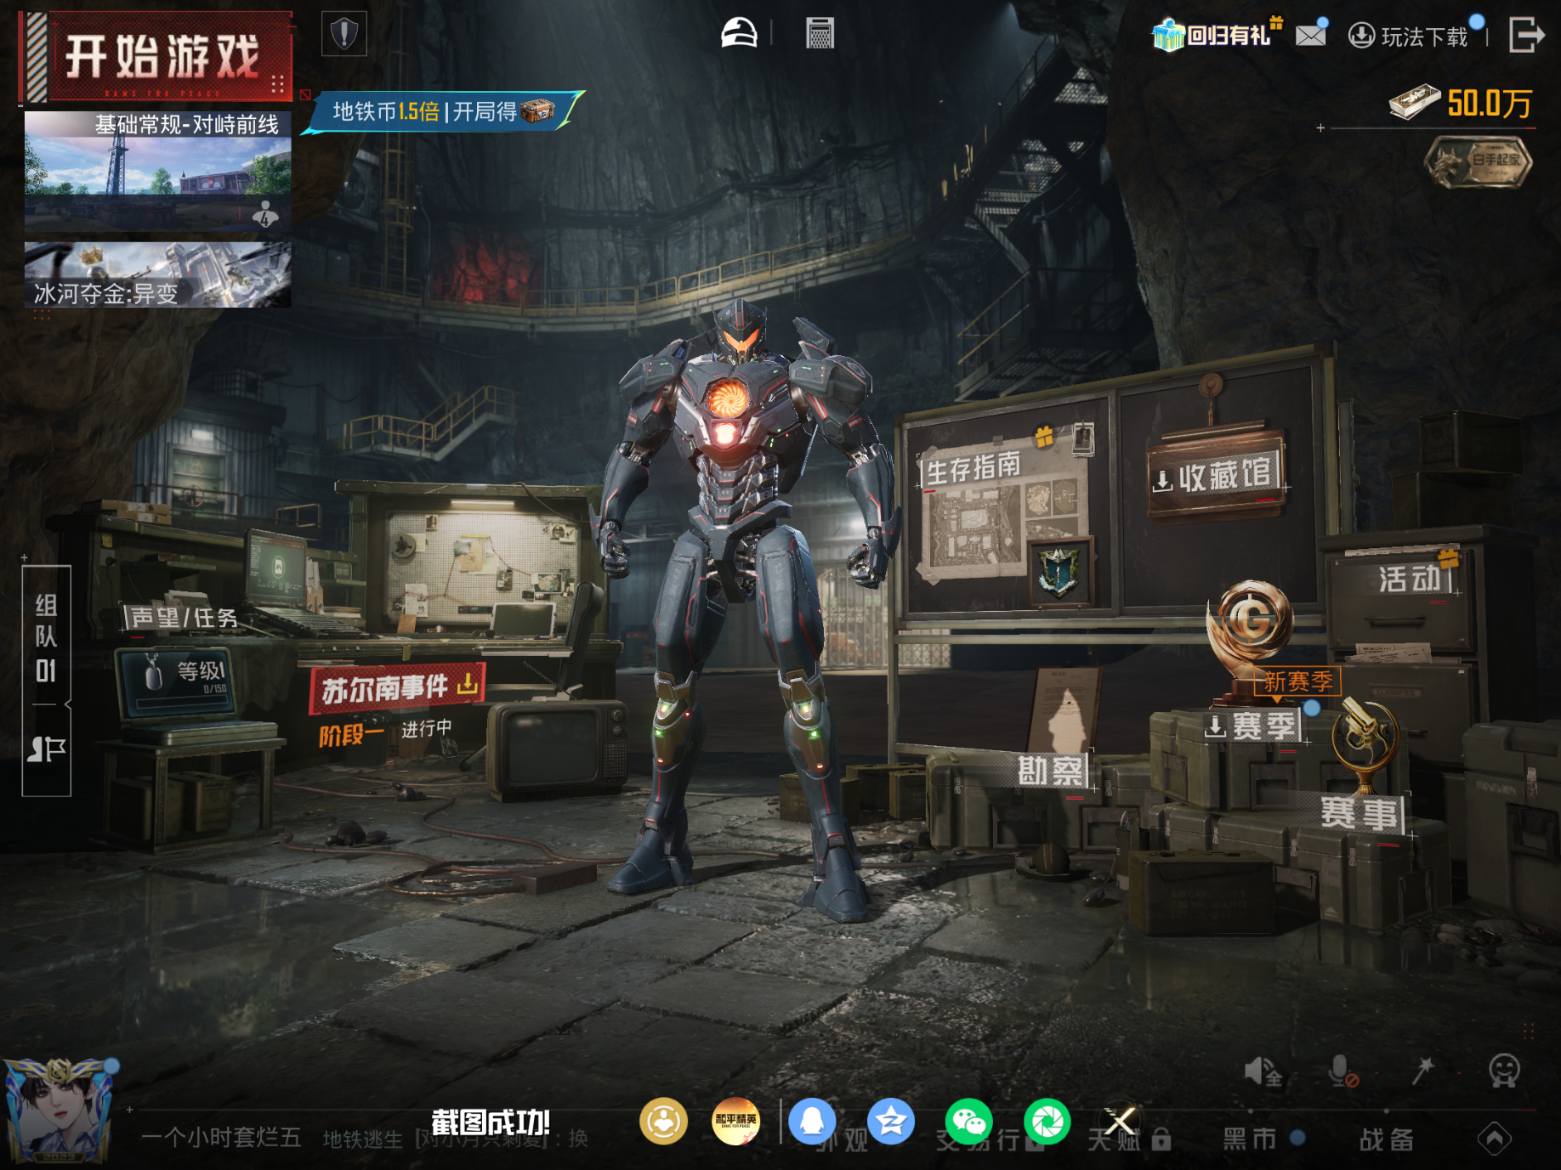Viewport: 1561px width, 1170px height.
Task: Open the player avatar profile
Action: point(59,1113)
